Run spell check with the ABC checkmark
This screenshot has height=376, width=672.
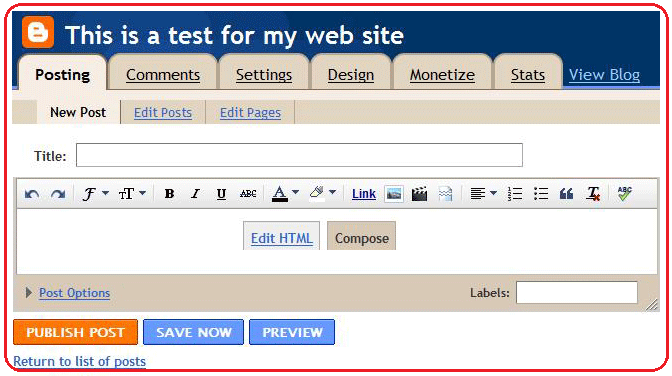click(624, 193)
